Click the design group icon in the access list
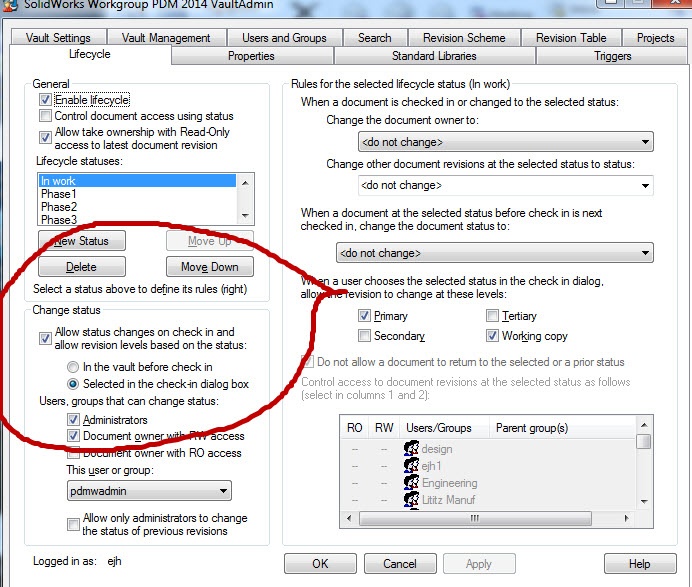 click(411, 448)
